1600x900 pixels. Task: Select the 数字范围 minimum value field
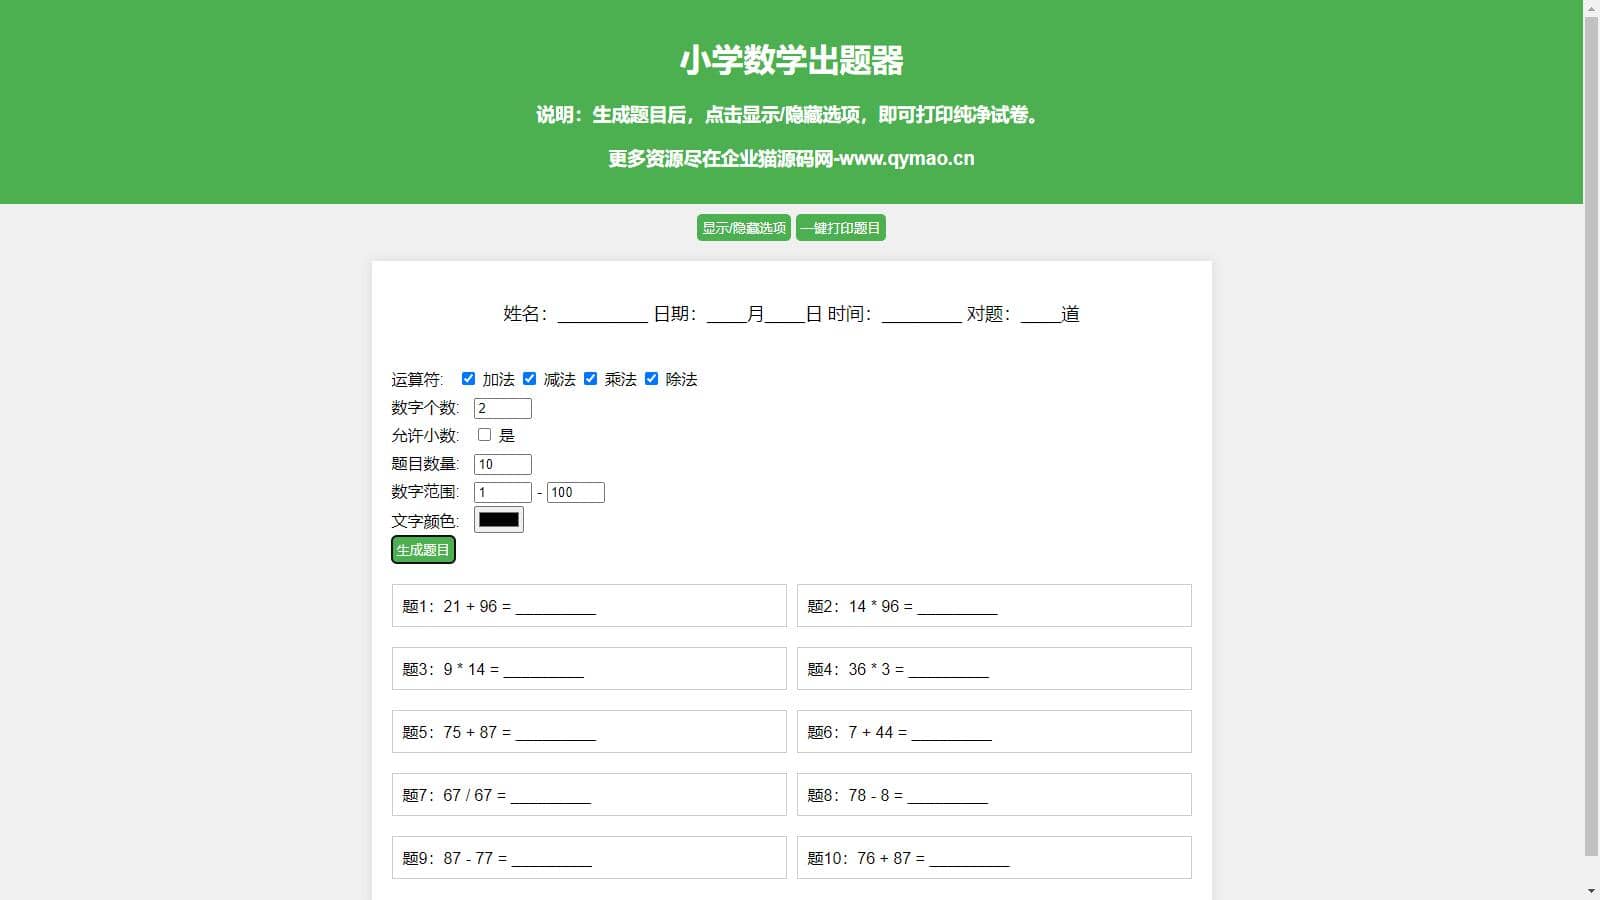pos(502,492)
